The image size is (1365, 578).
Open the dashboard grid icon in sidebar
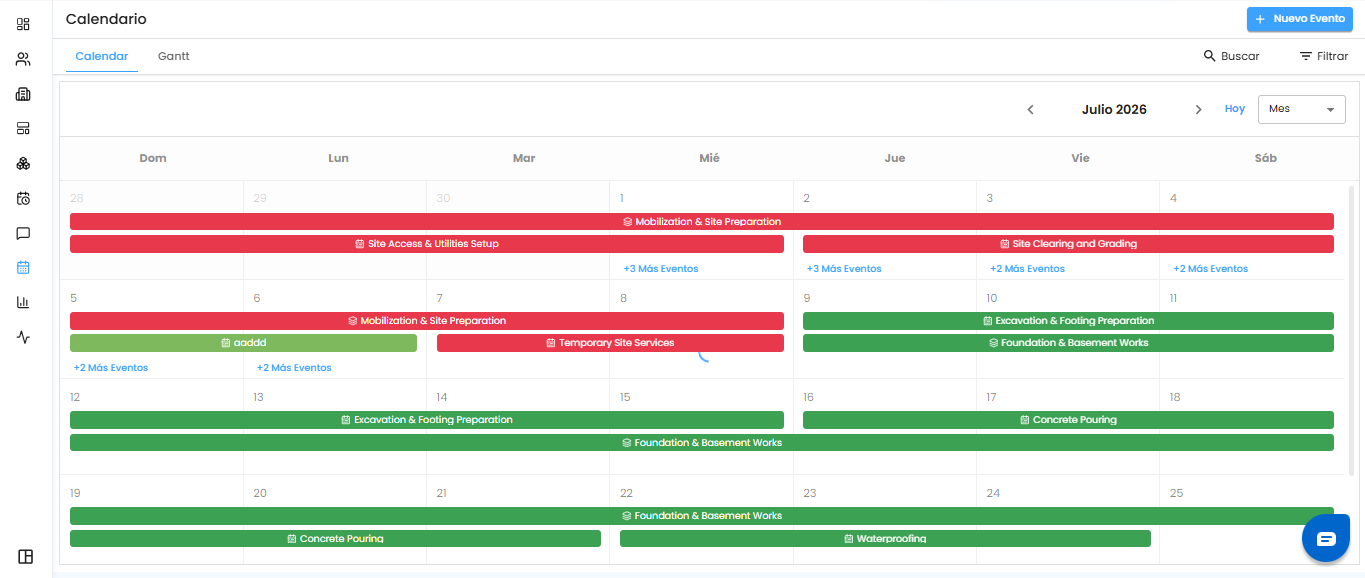click(23, 24)
